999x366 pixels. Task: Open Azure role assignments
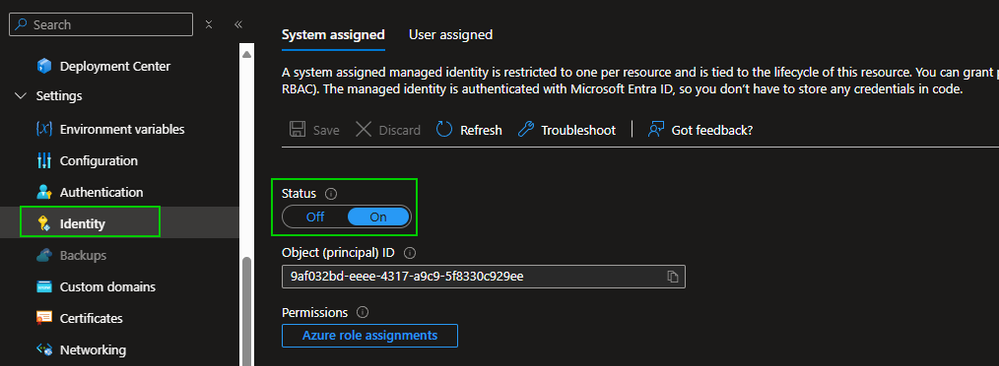(x=370, y=335)
